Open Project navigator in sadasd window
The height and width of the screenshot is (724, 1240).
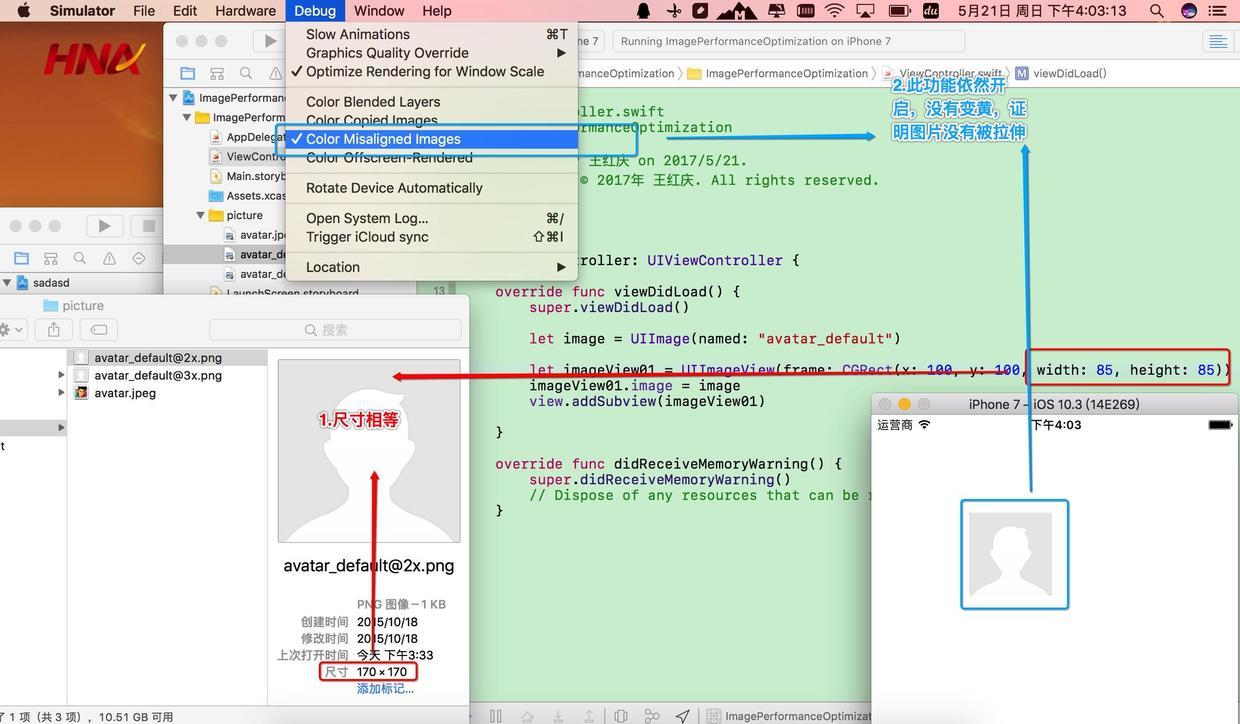21,258
